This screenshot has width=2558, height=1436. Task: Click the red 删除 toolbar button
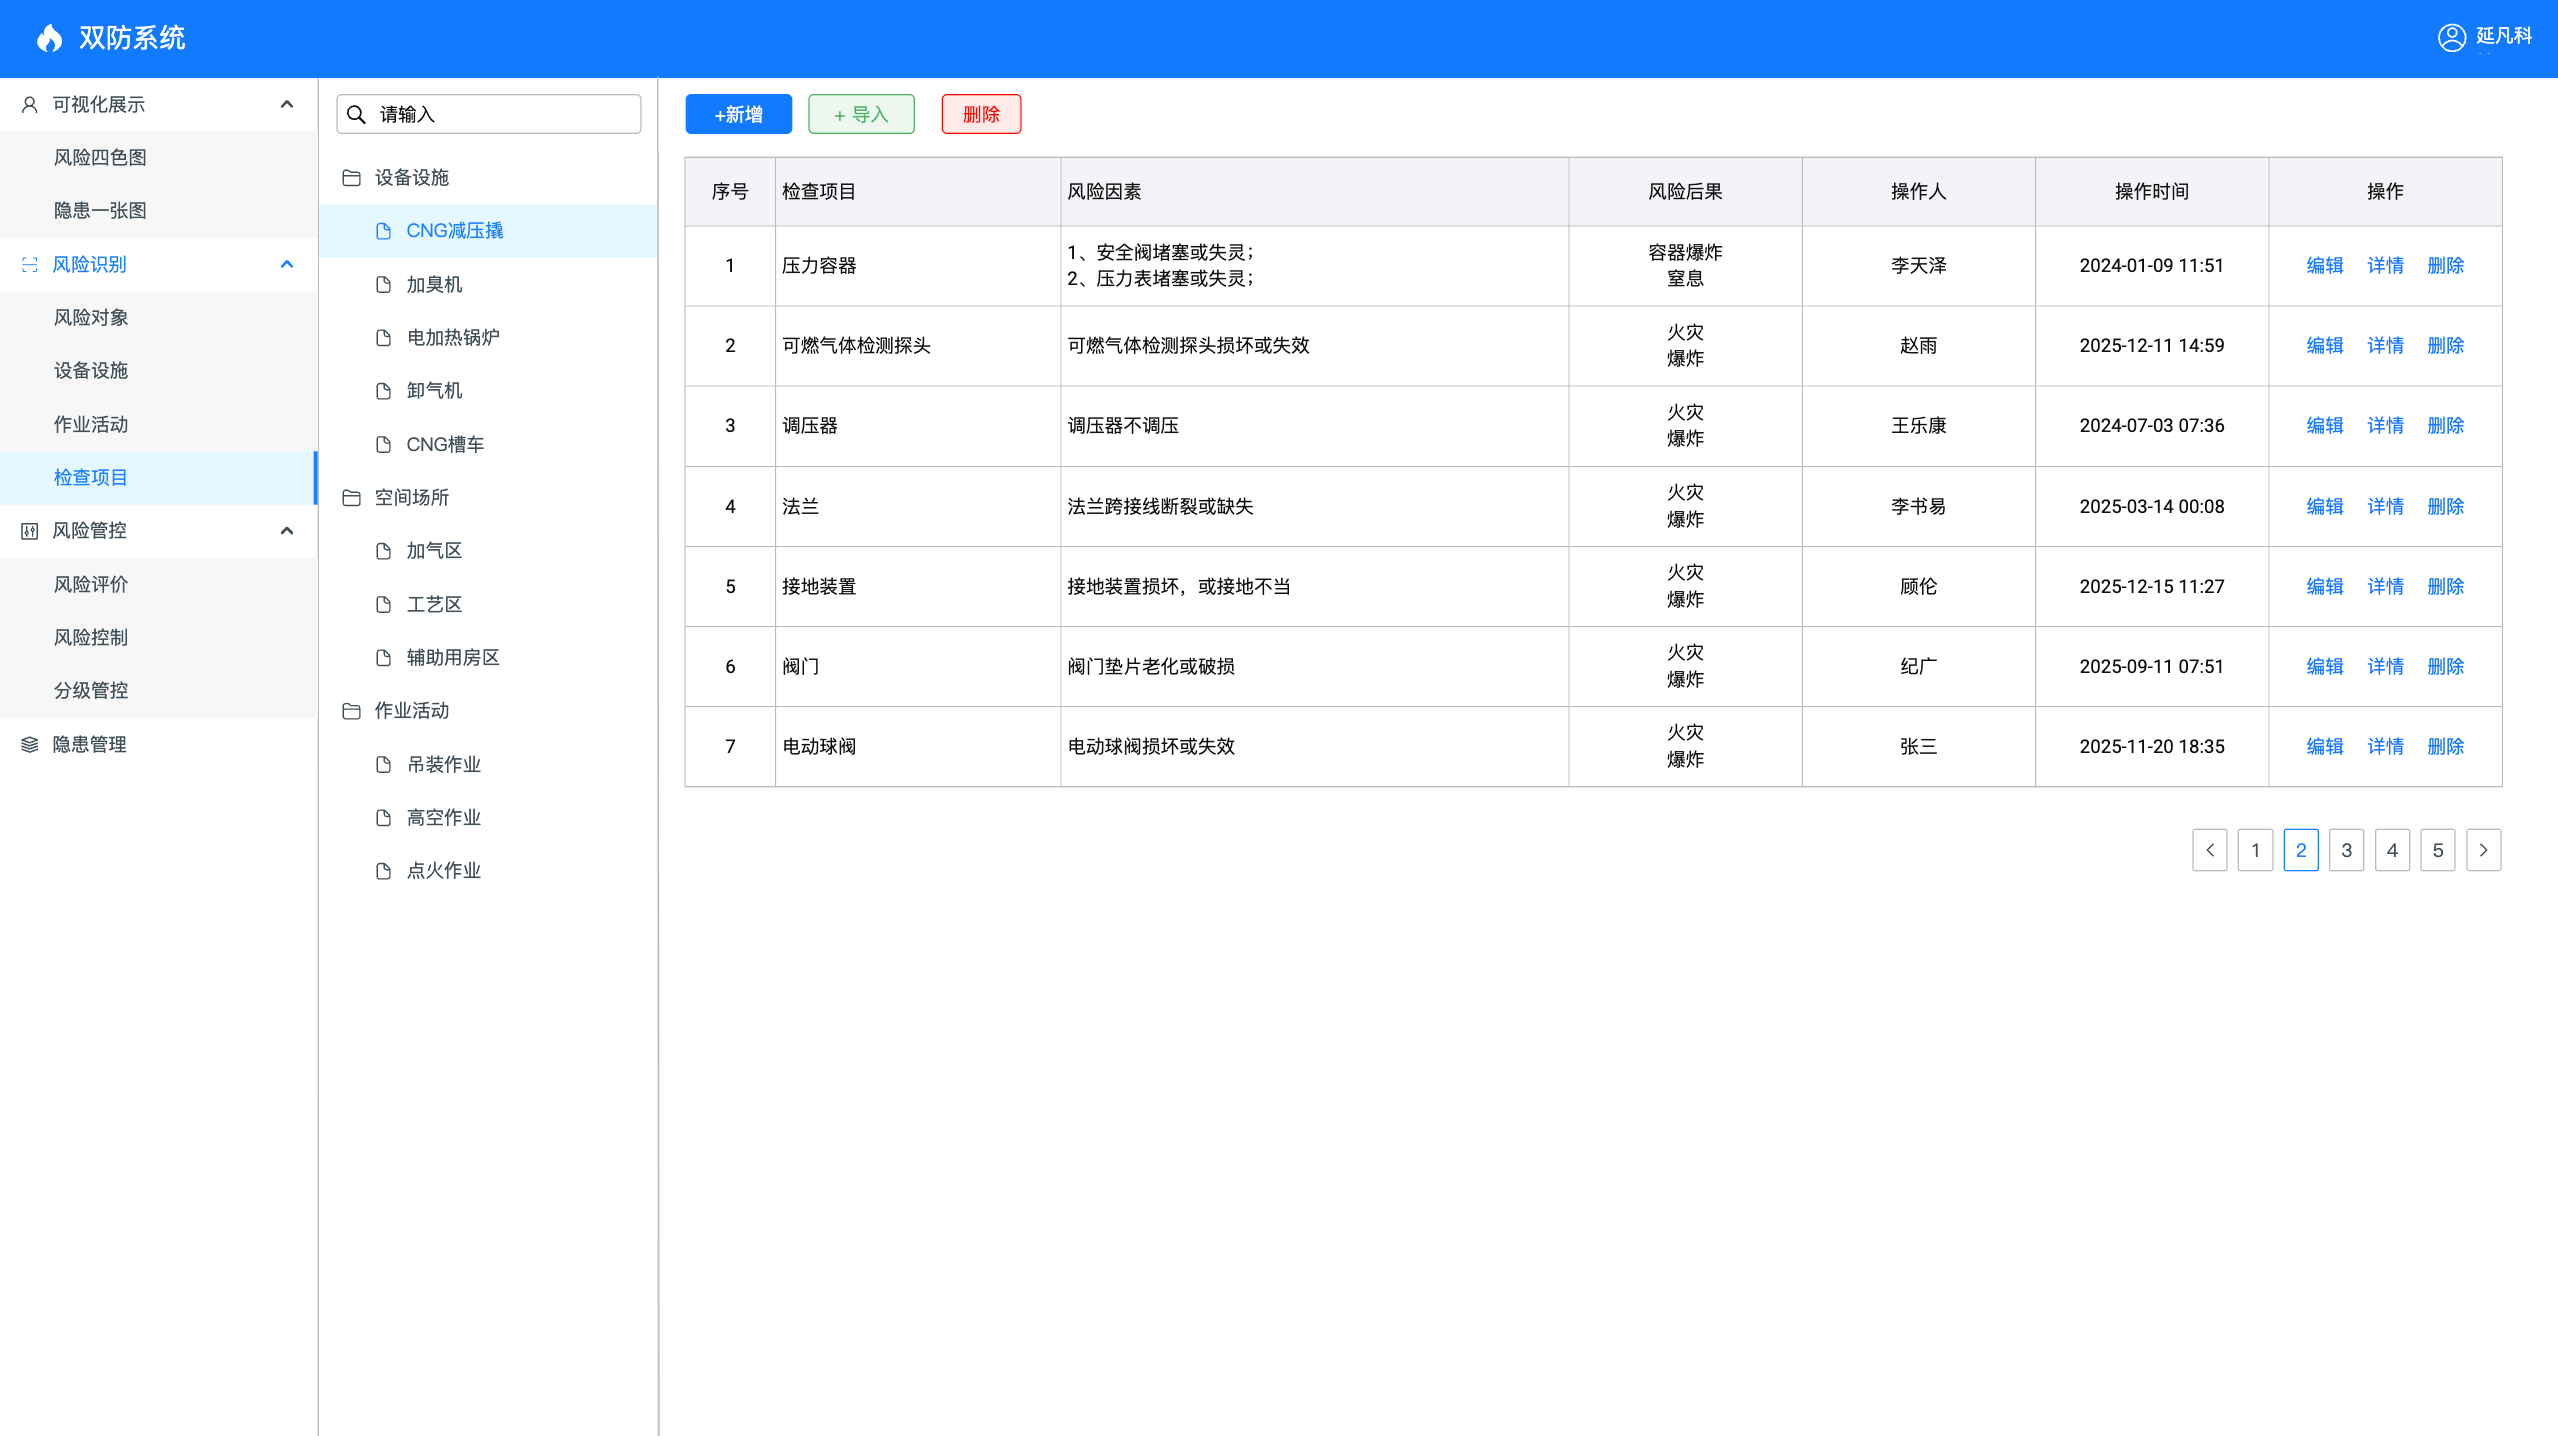980,115
